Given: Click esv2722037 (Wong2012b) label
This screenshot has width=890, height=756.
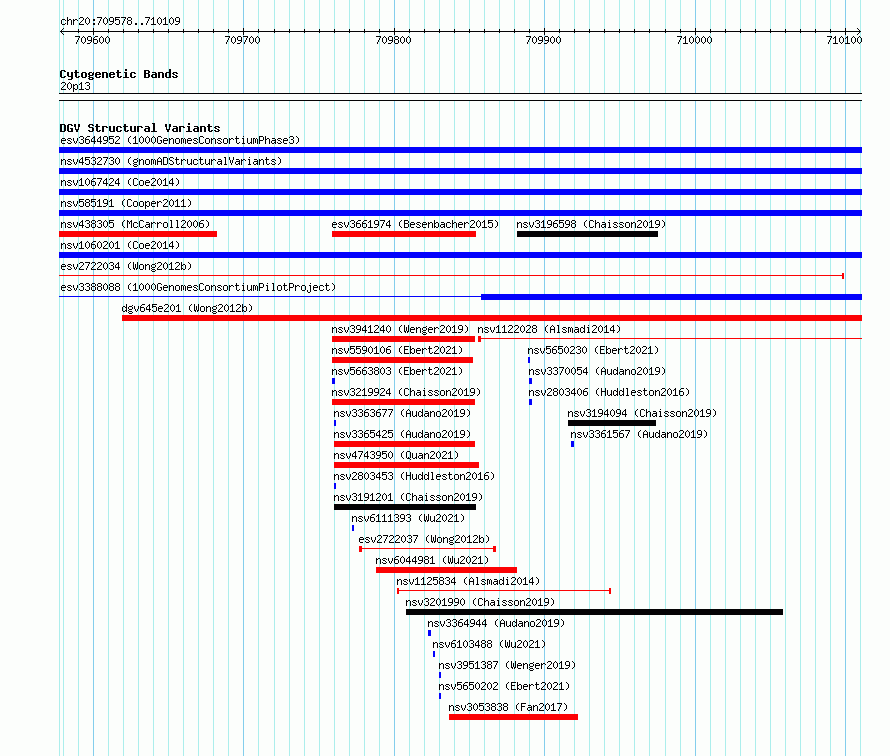Looking at the screenshot, I should click(x=424, y=539).
